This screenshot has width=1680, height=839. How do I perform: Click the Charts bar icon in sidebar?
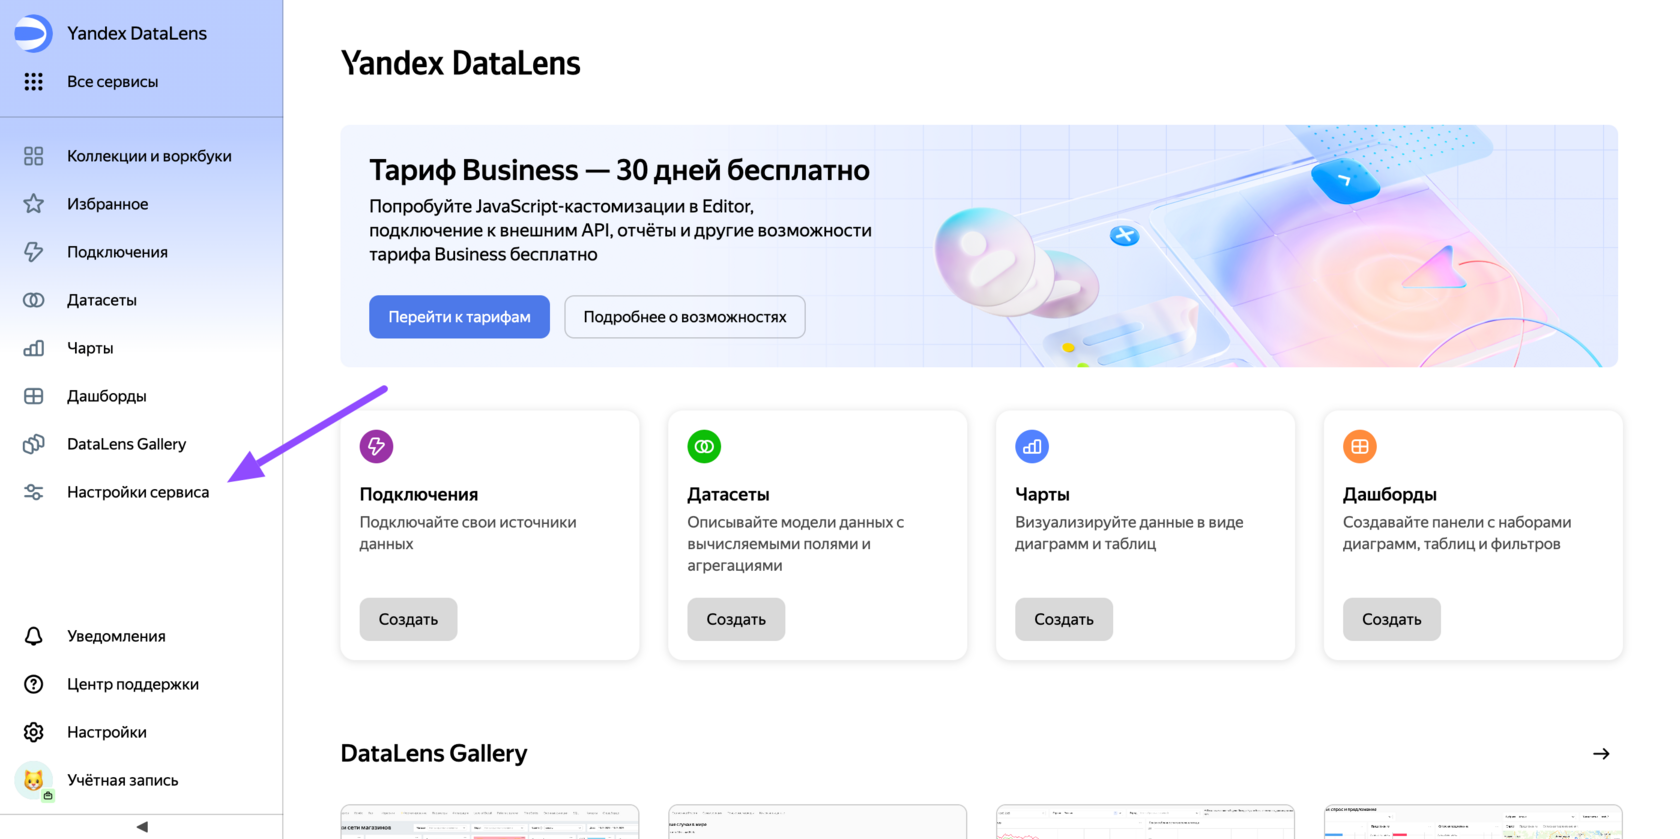[x=33, y=348]
